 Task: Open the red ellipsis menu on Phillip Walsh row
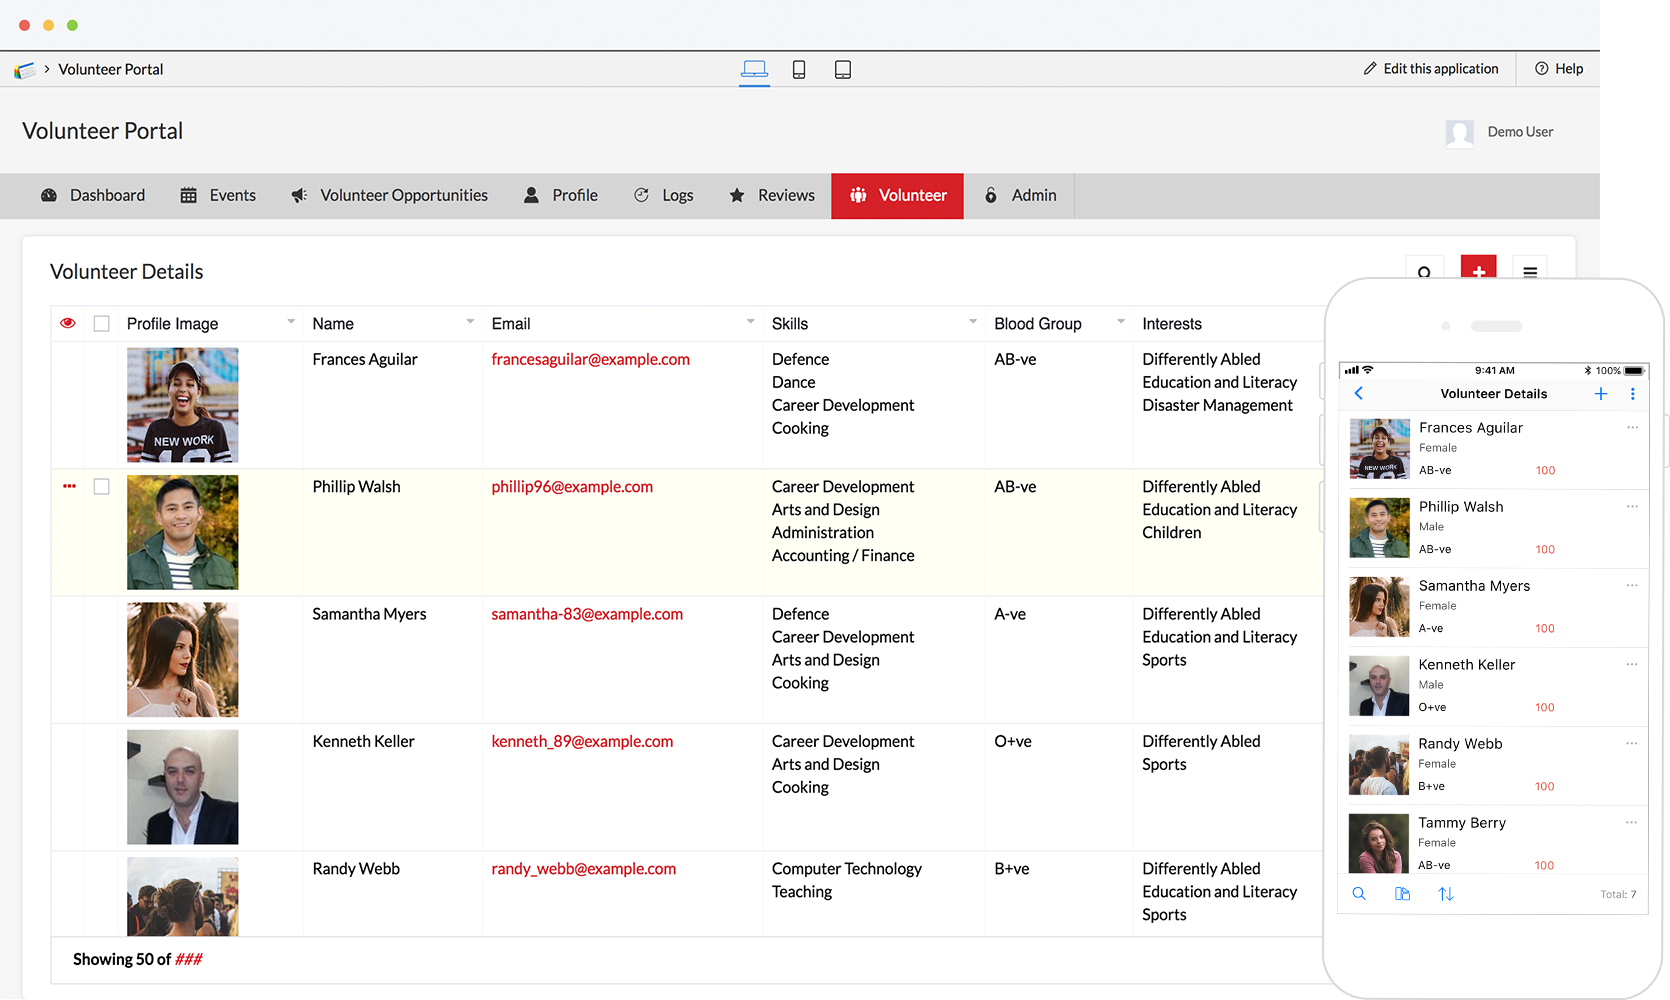pyautogui.click(x=69, y=486)
